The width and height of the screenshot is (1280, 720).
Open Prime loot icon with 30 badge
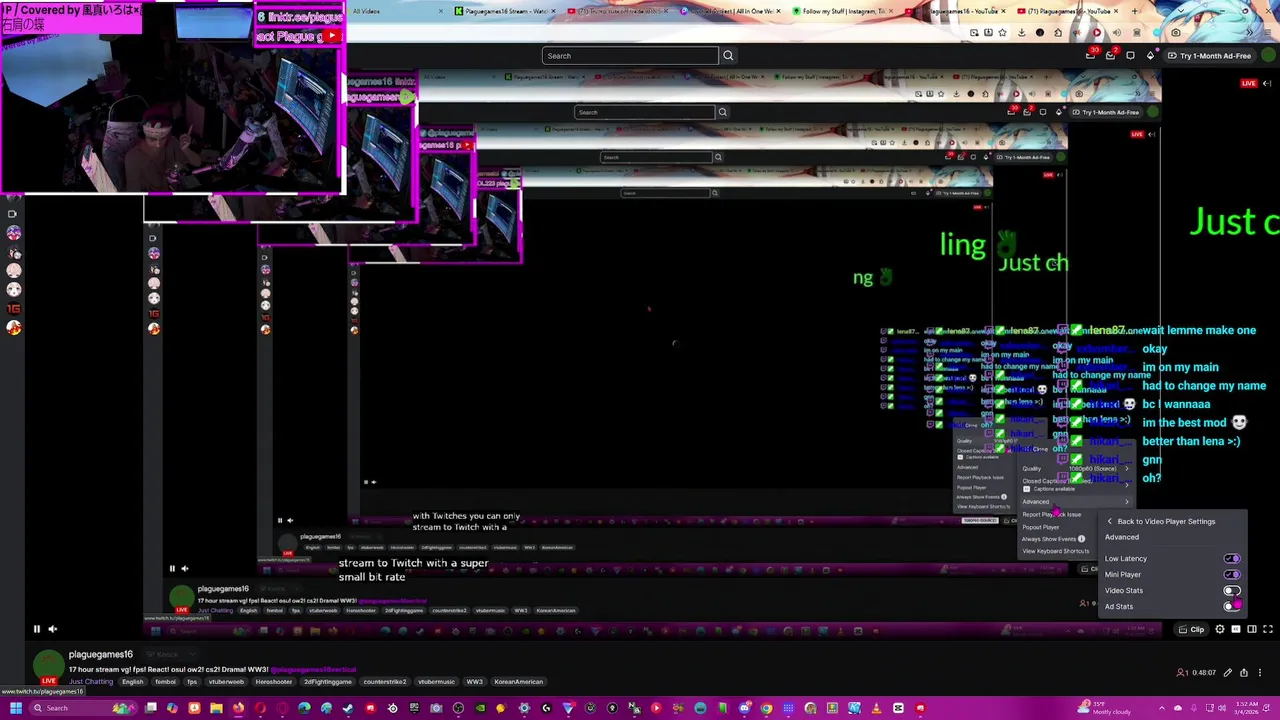(x=1090, y=56)
